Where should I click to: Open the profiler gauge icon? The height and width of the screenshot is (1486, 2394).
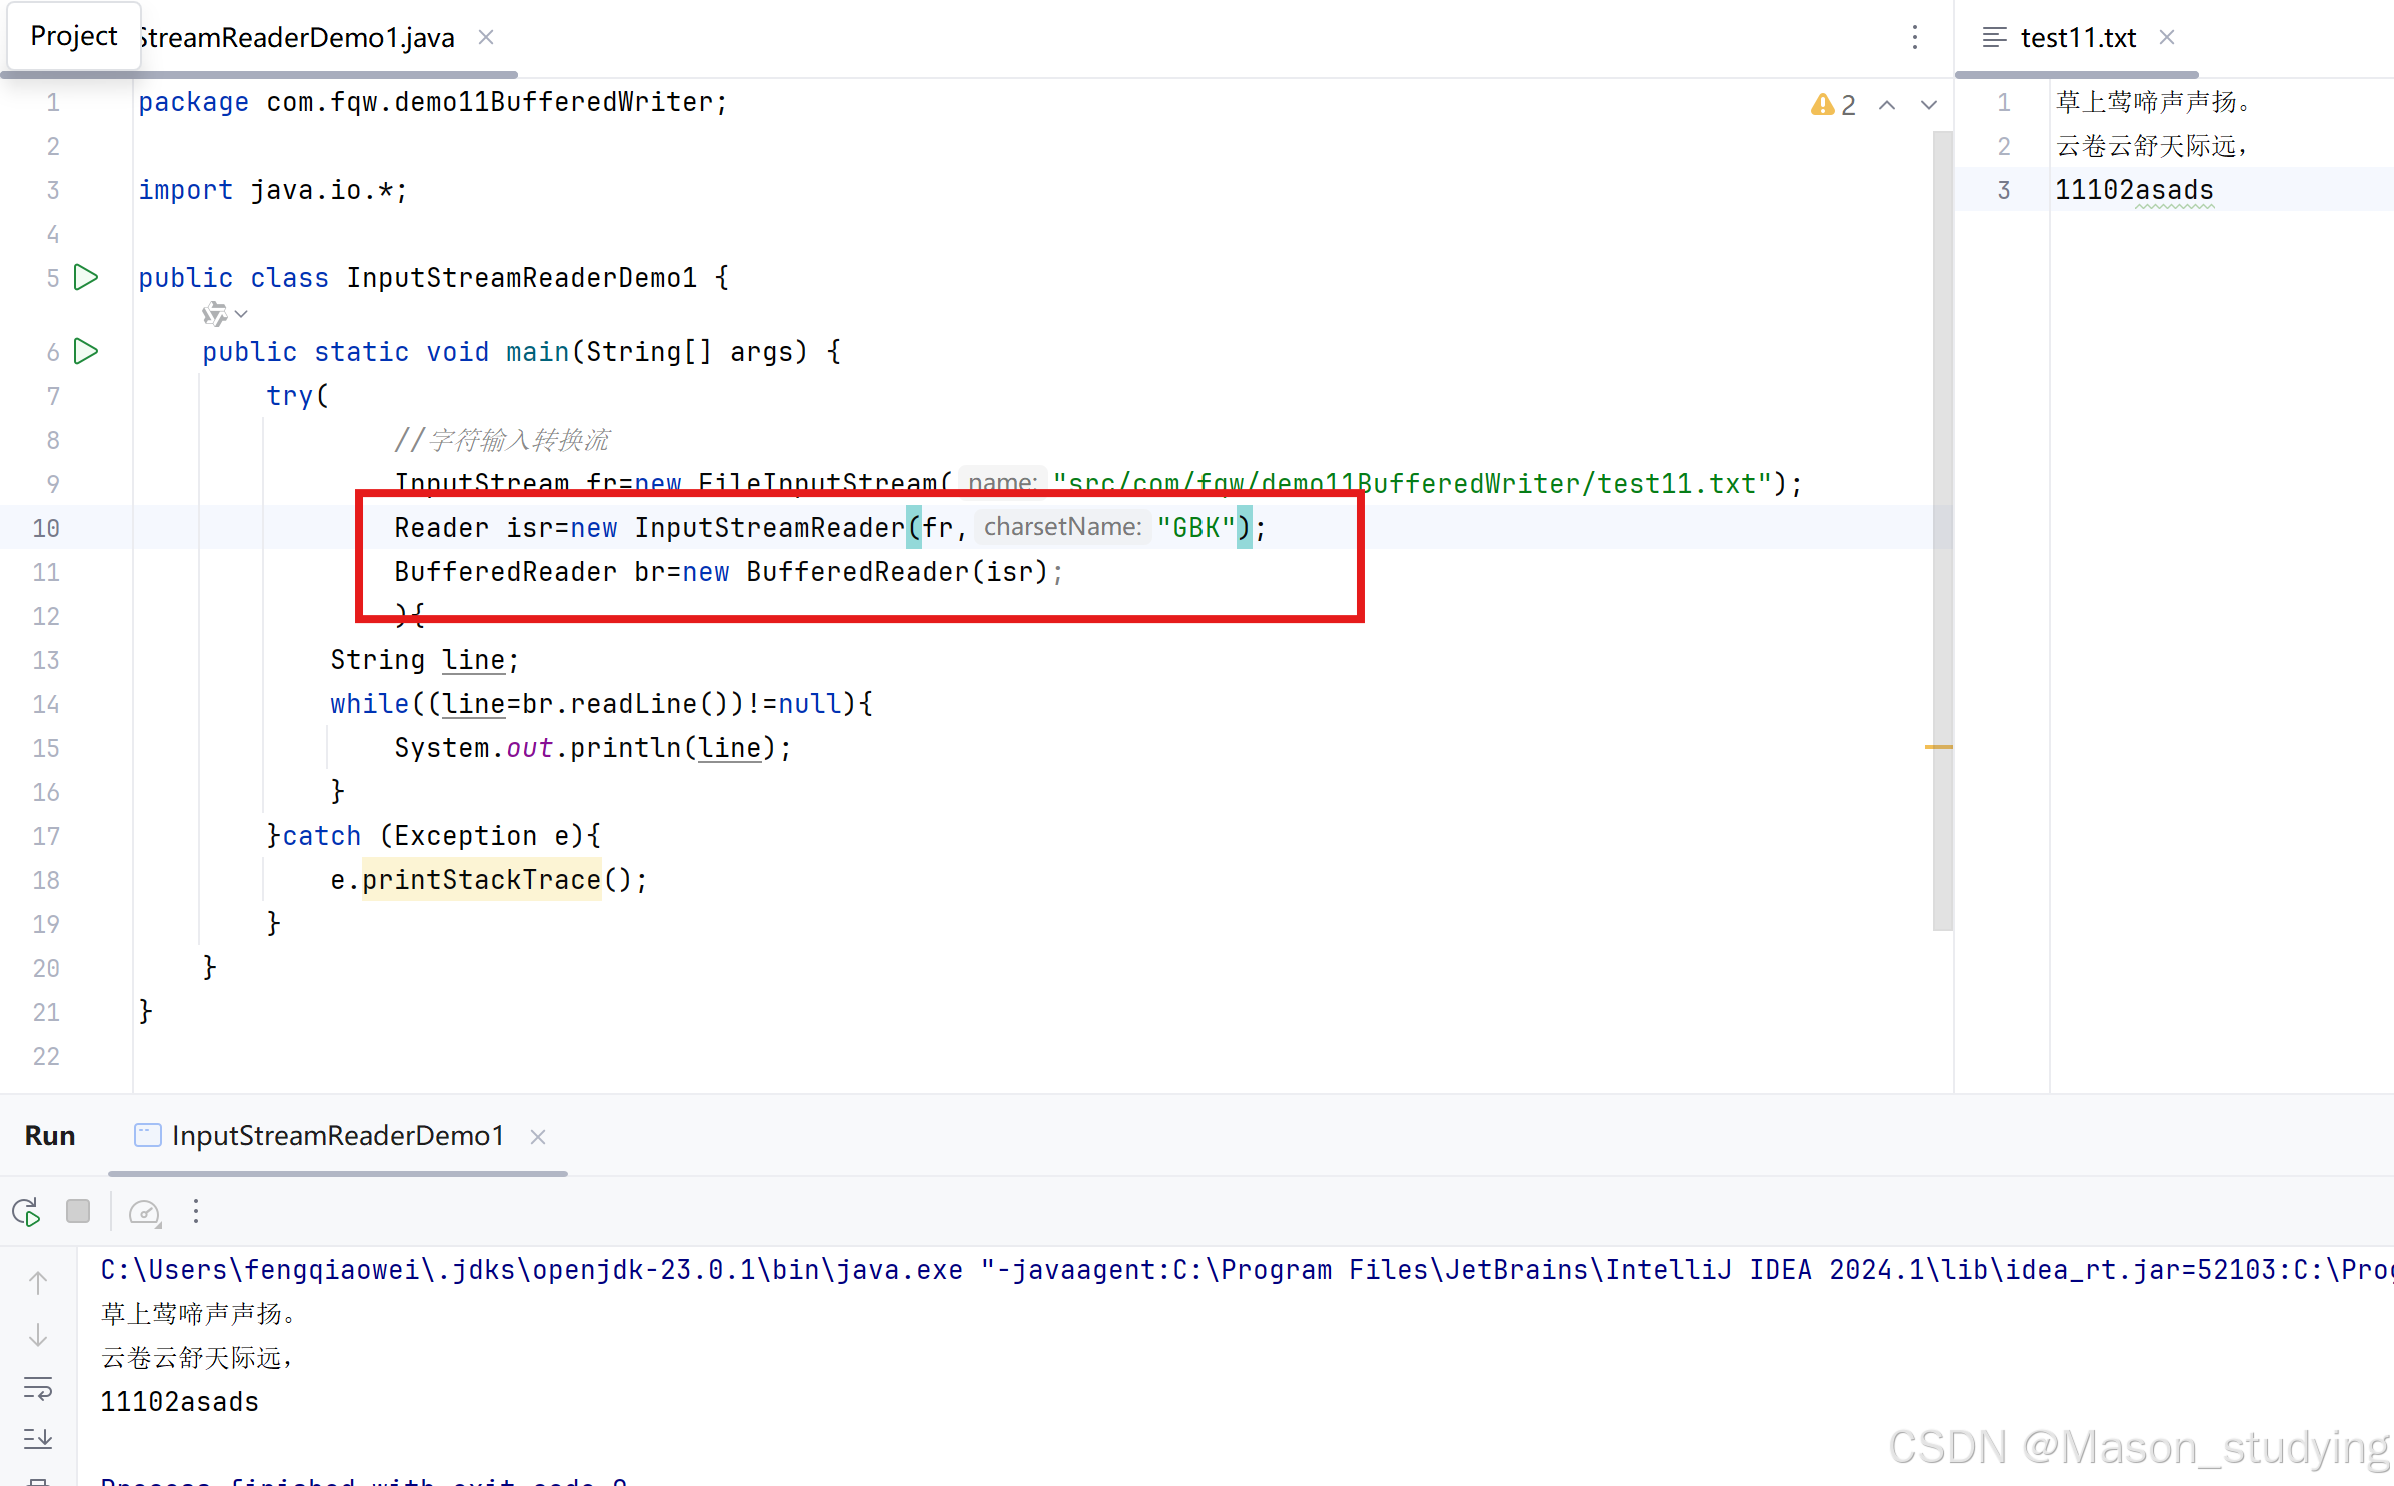pyautogui.click(x=144, y=1212)
